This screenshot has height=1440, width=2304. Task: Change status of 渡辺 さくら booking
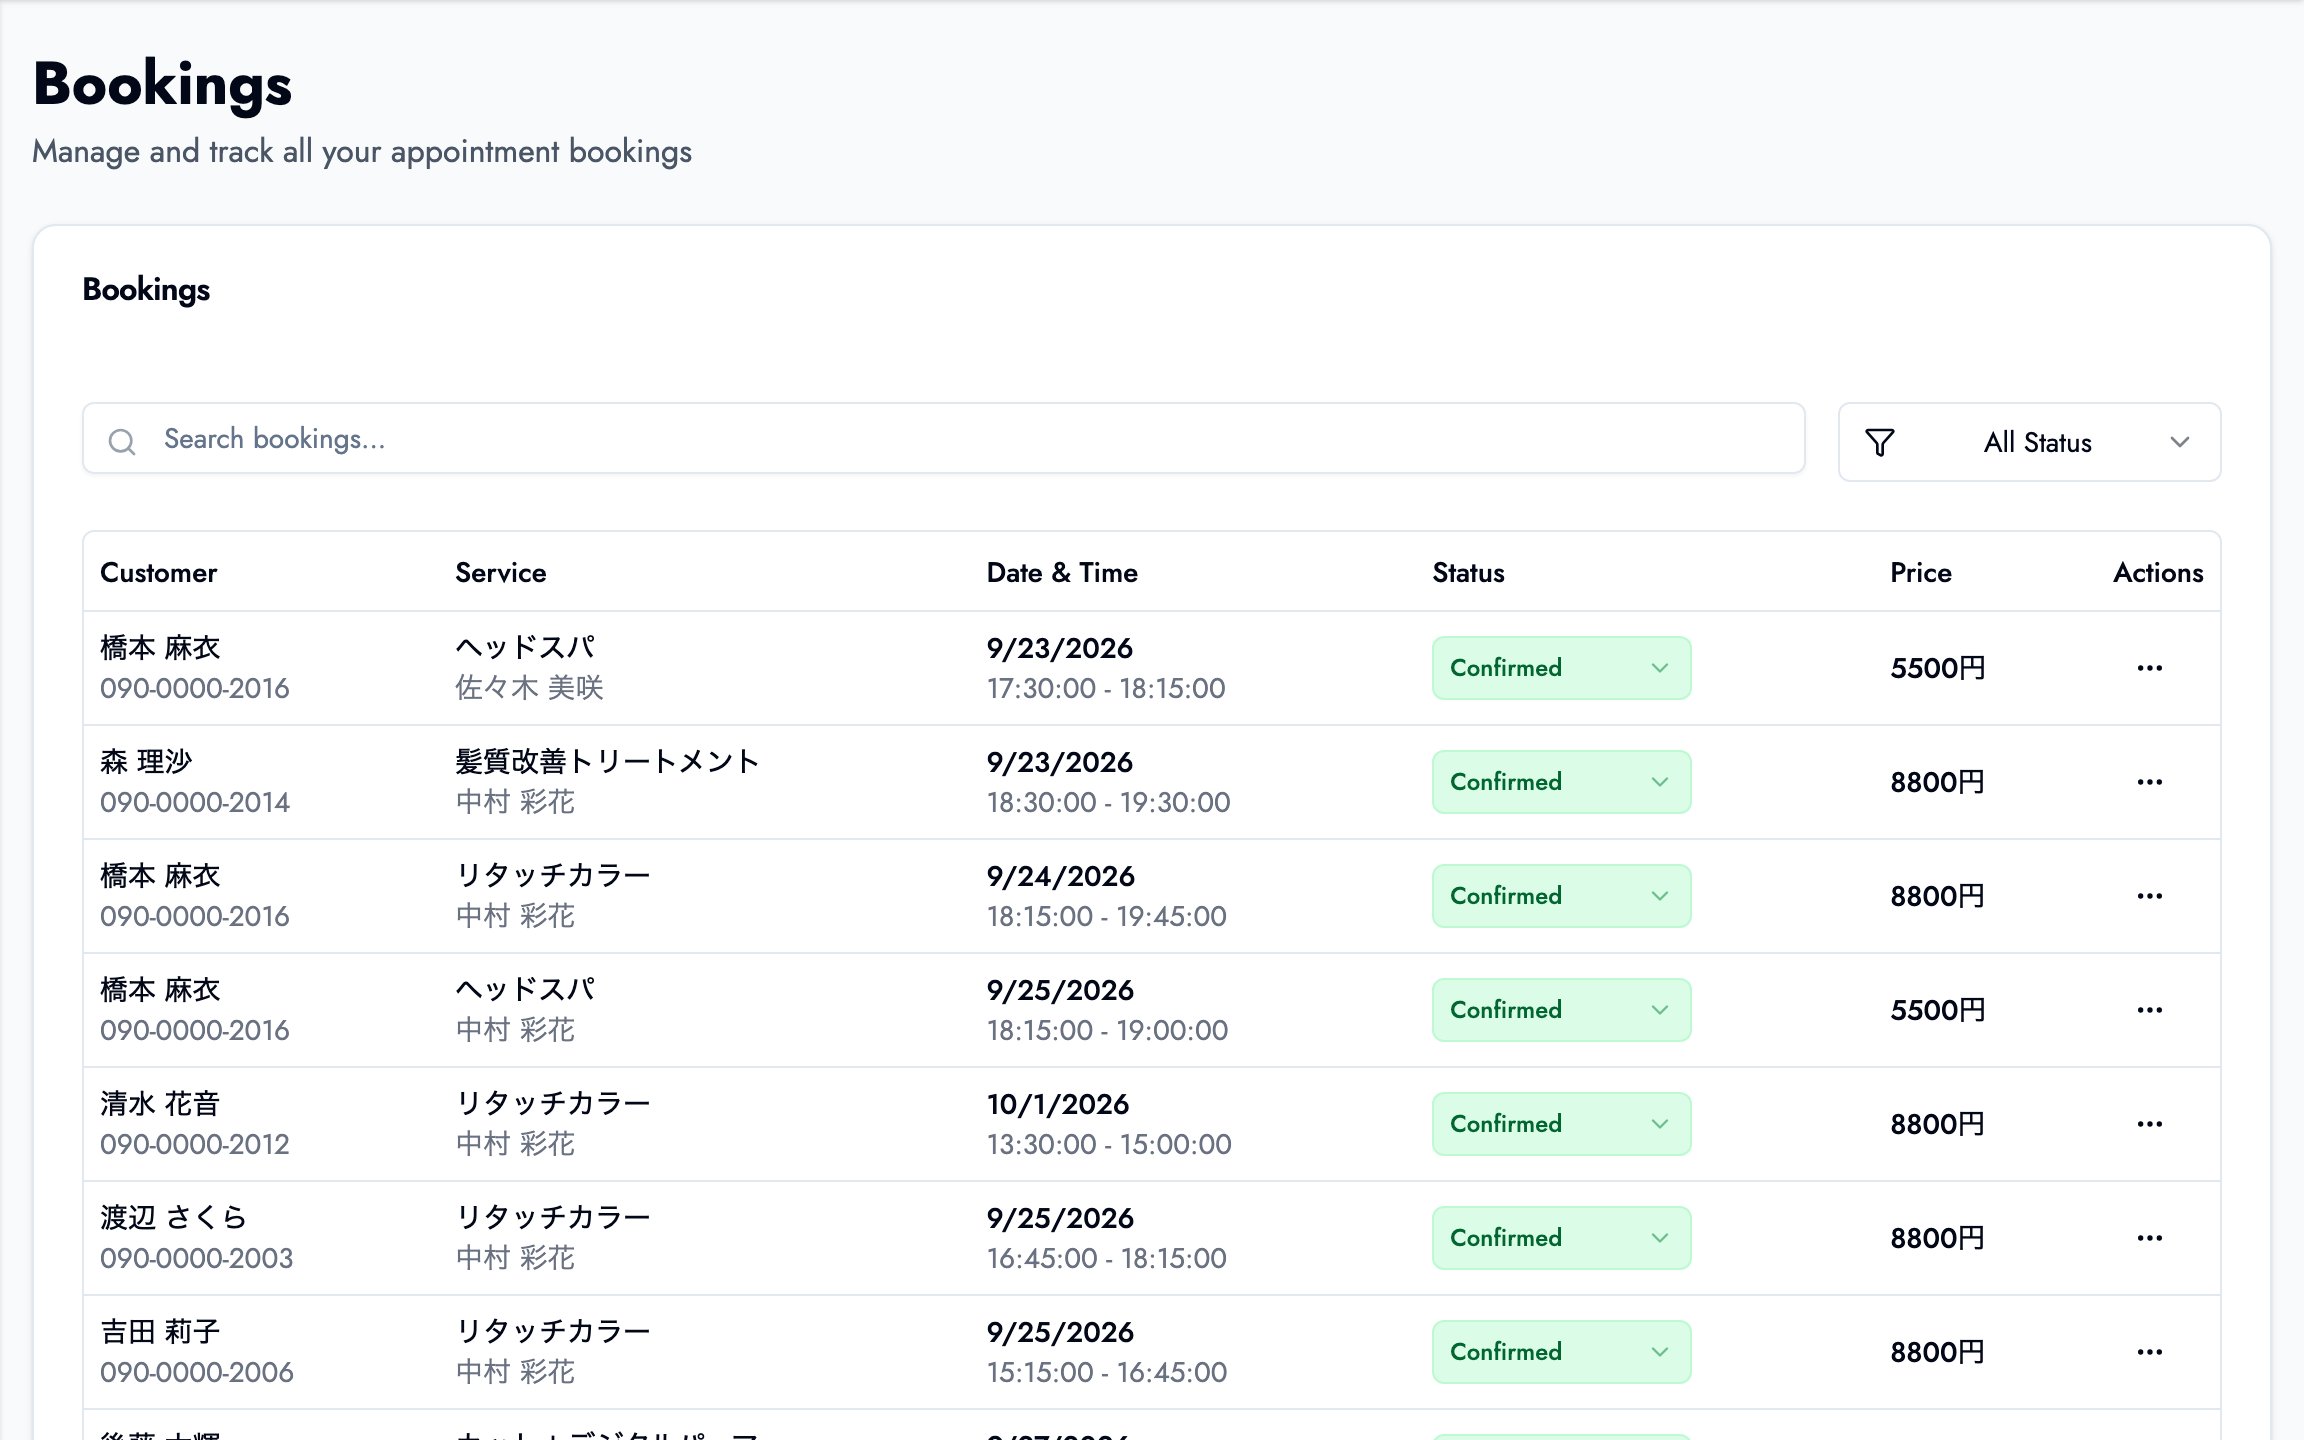(1561, 1238)
